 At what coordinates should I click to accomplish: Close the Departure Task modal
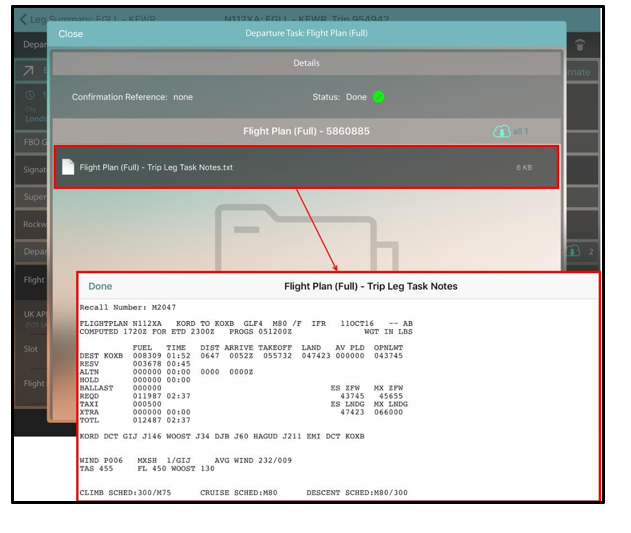(x=71, y=34)
